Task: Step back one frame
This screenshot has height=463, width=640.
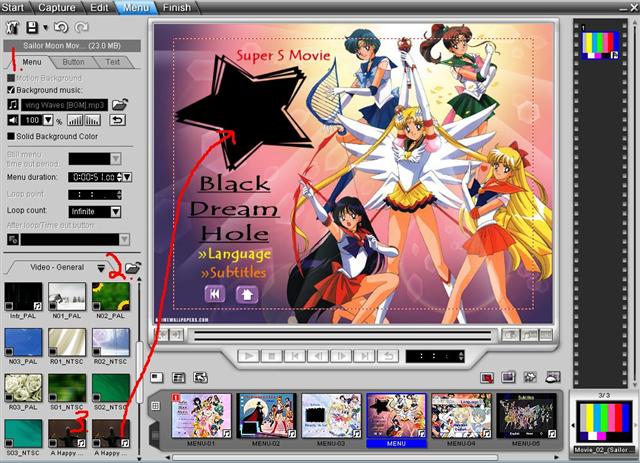Action: pos(318,356)
